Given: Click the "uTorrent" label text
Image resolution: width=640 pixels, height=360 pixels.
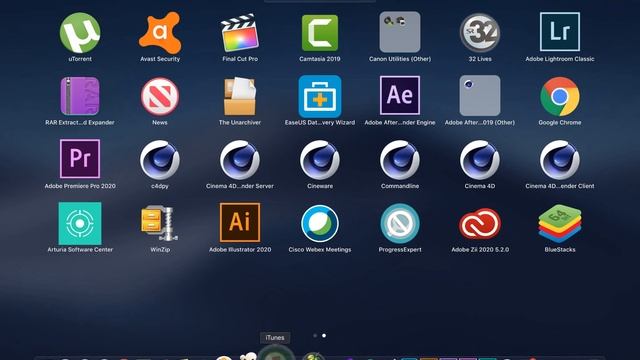Looking at the screenshot, I should coord(80,59).
